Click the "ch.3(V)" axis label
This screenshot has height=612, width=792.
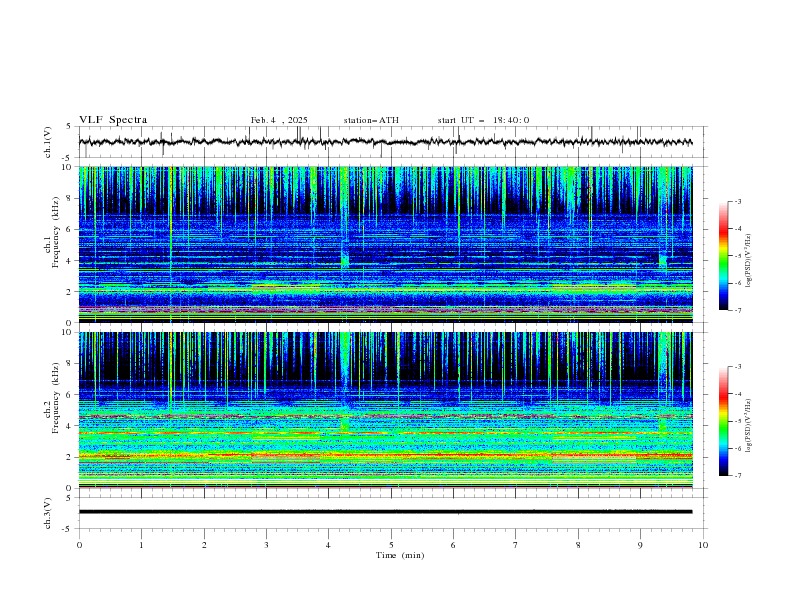48,513
